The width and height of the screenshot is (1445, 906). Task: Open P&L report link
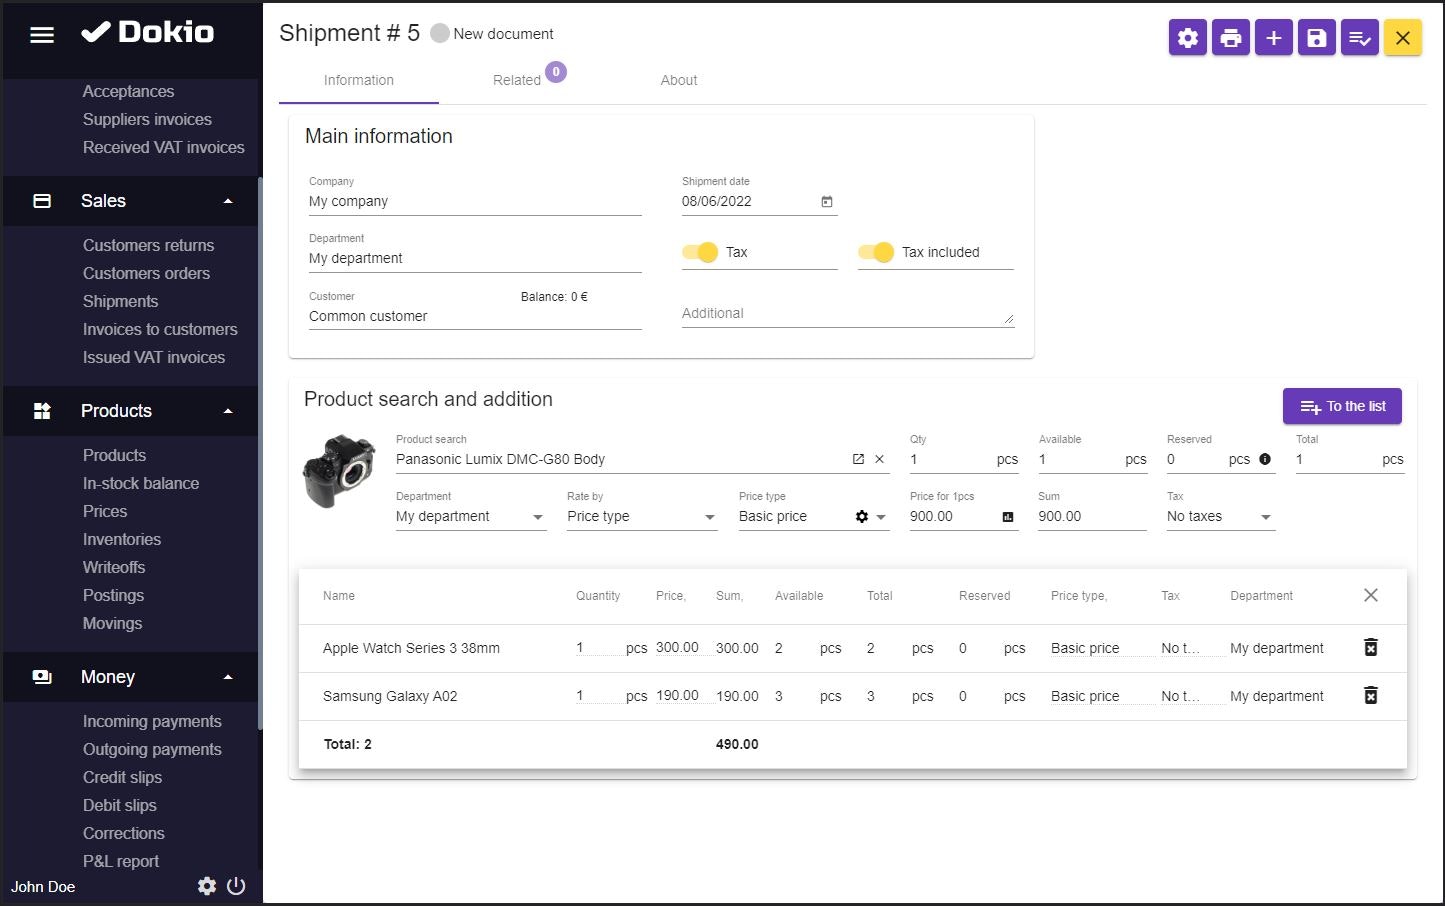[x=121, y=861]
